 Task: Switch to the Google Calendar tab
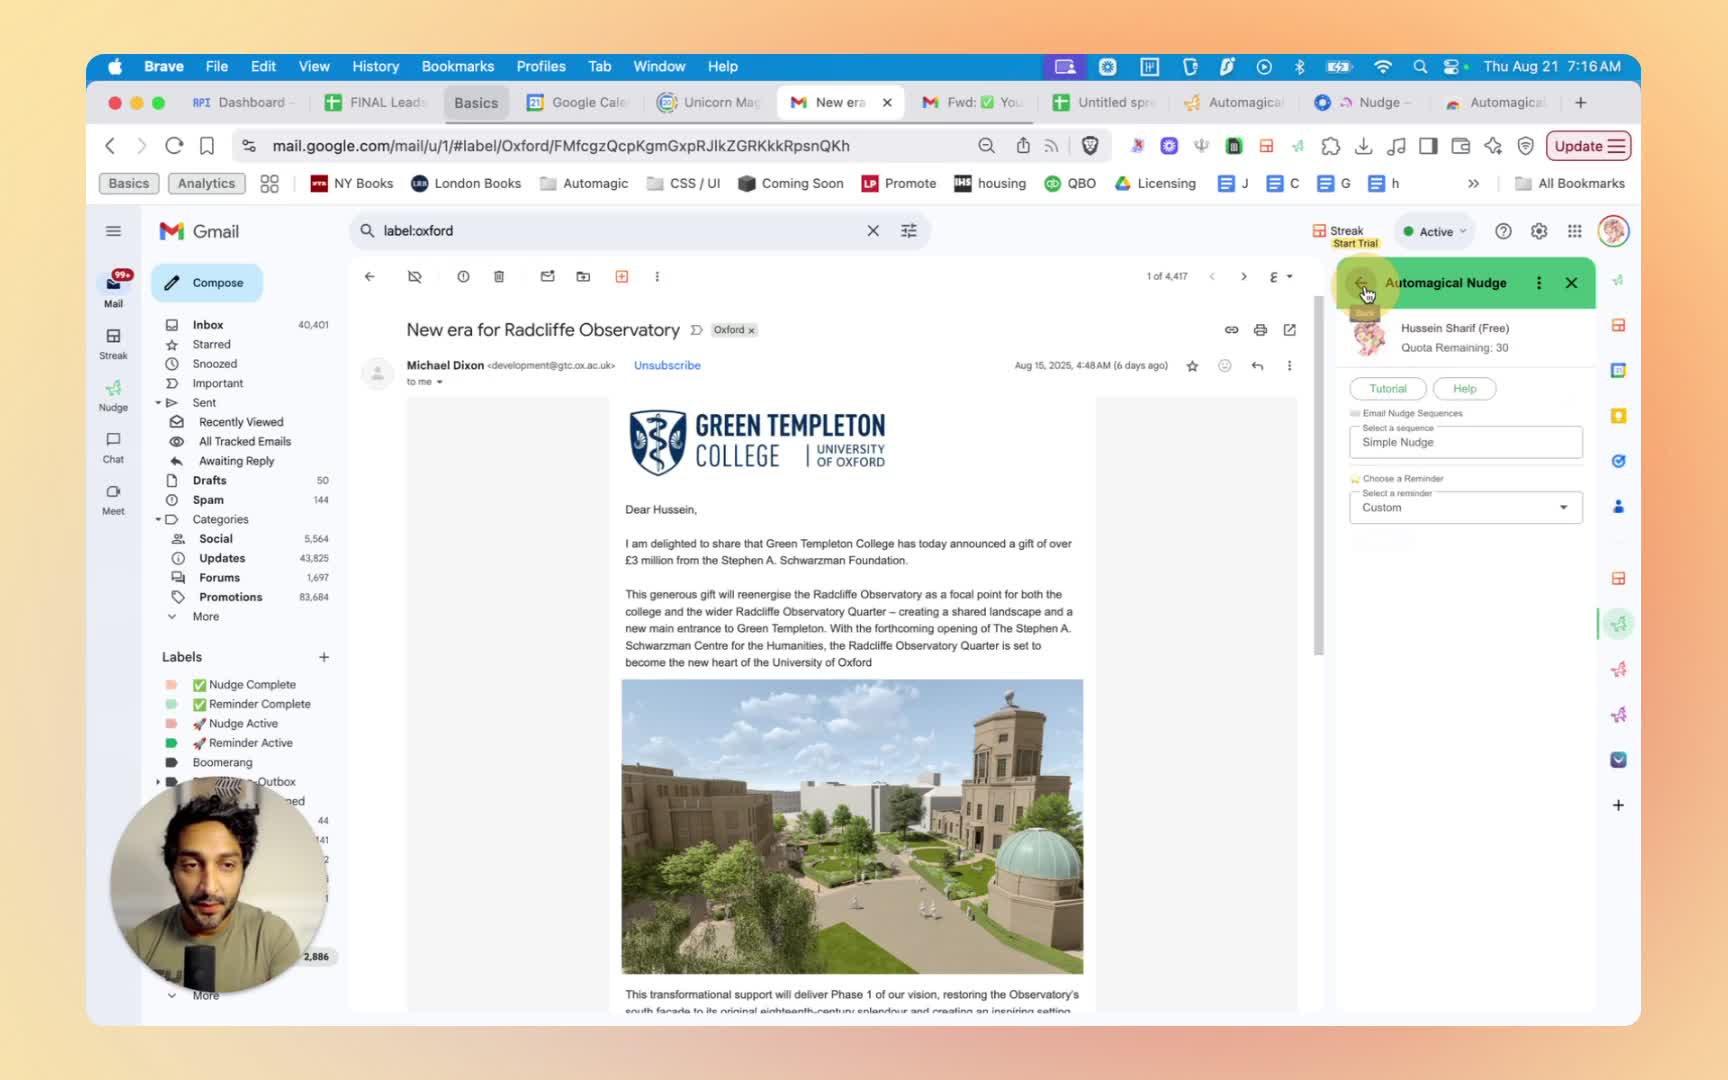click(x=587, y=102)
